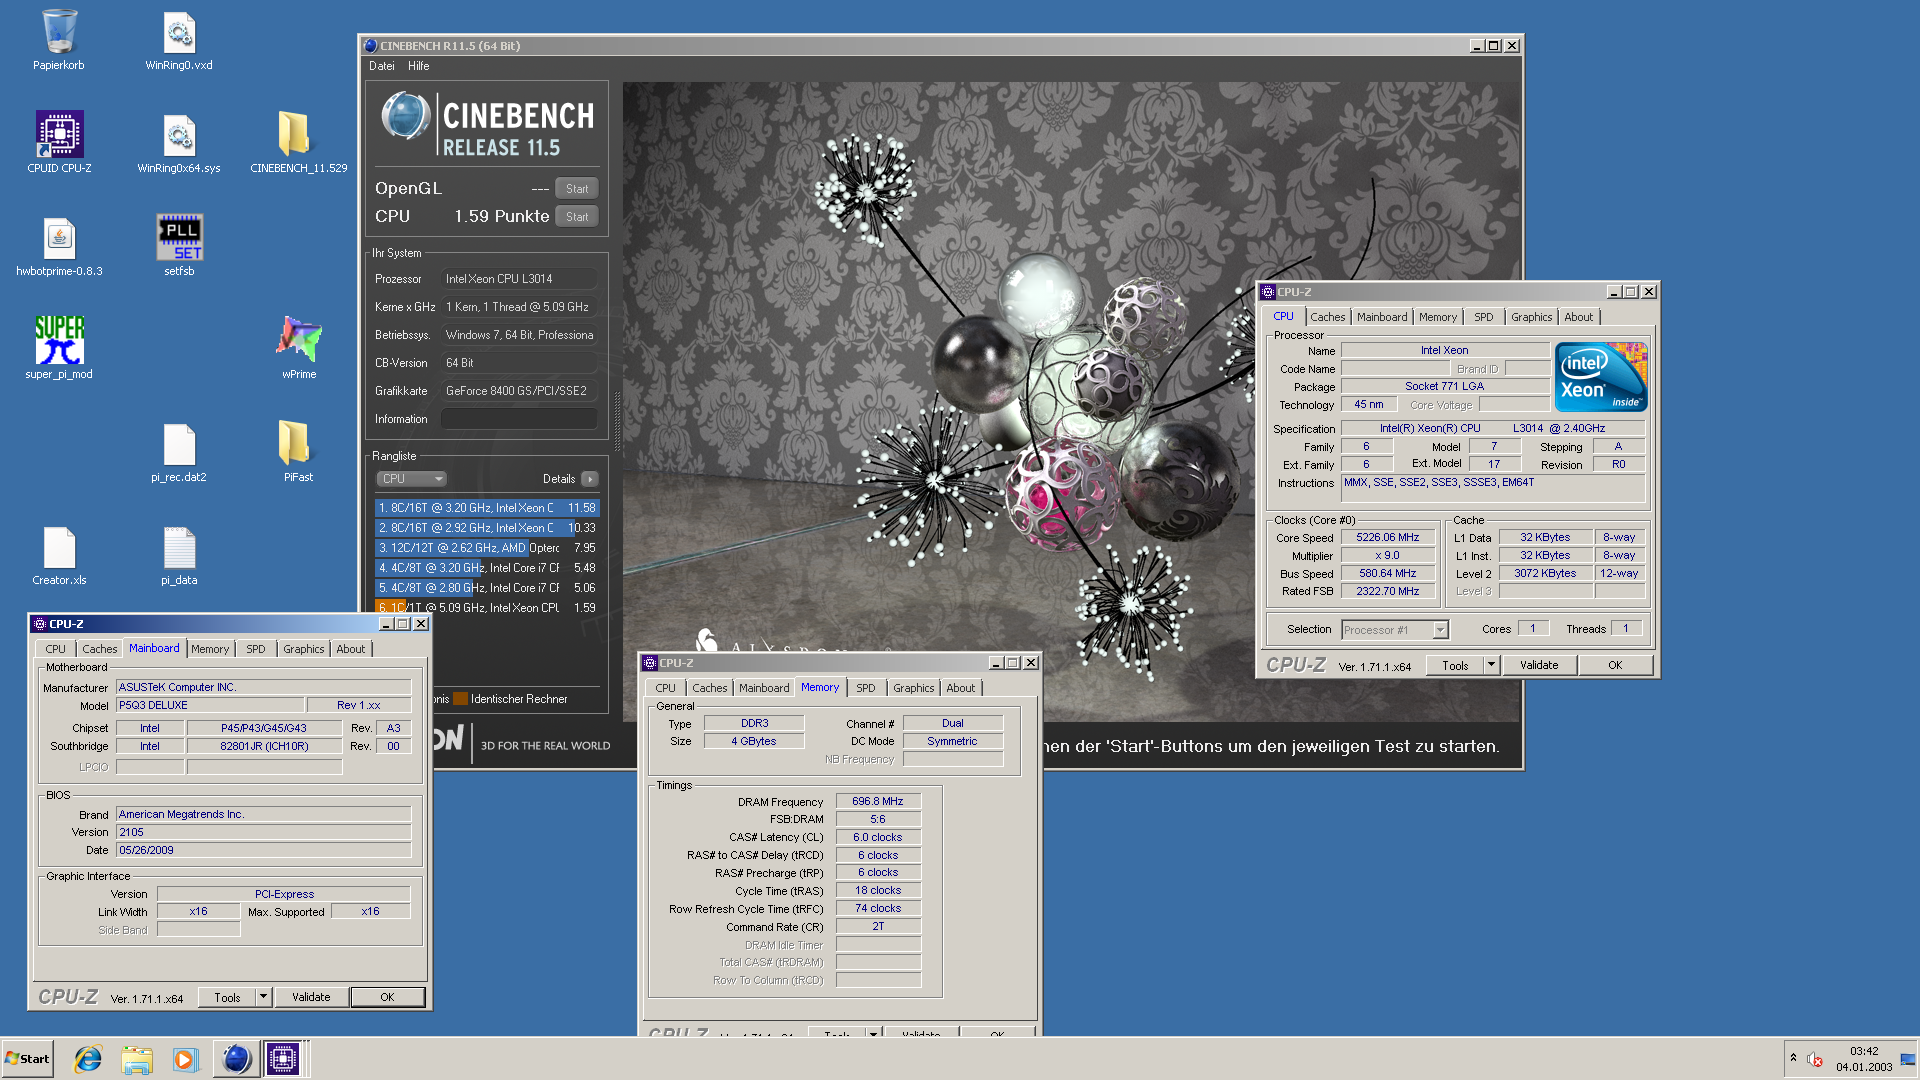Select the WinRing0x64.sys file icon

click(179, 142)
